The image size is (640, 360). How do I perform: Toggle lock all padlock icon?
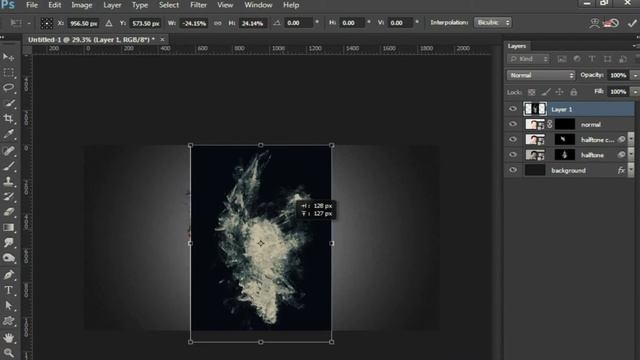point(573,92)
